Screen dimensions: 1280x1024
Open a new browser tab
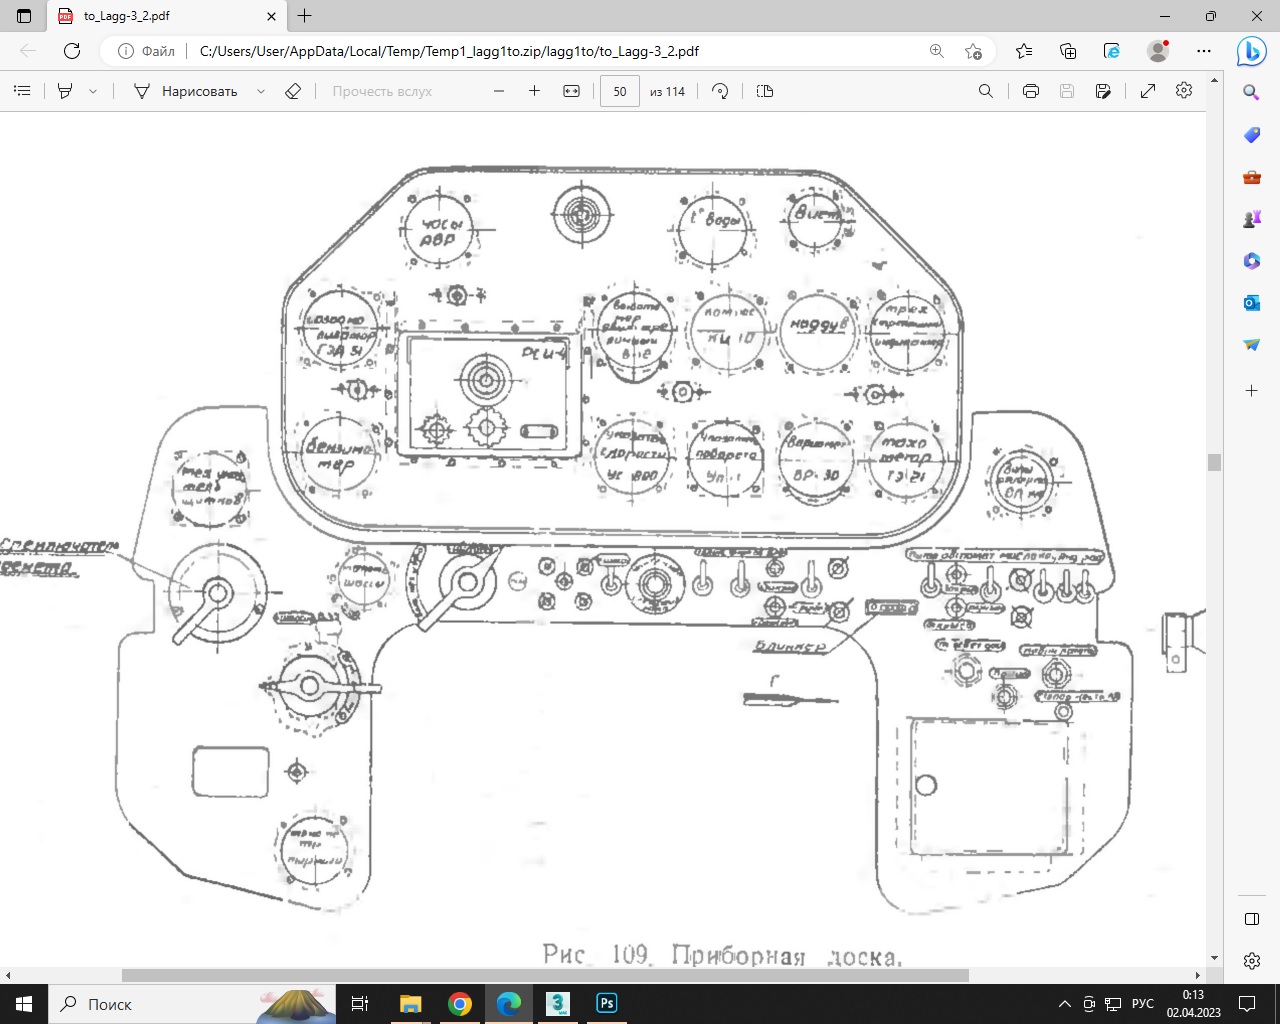click(x=305, y=16)
